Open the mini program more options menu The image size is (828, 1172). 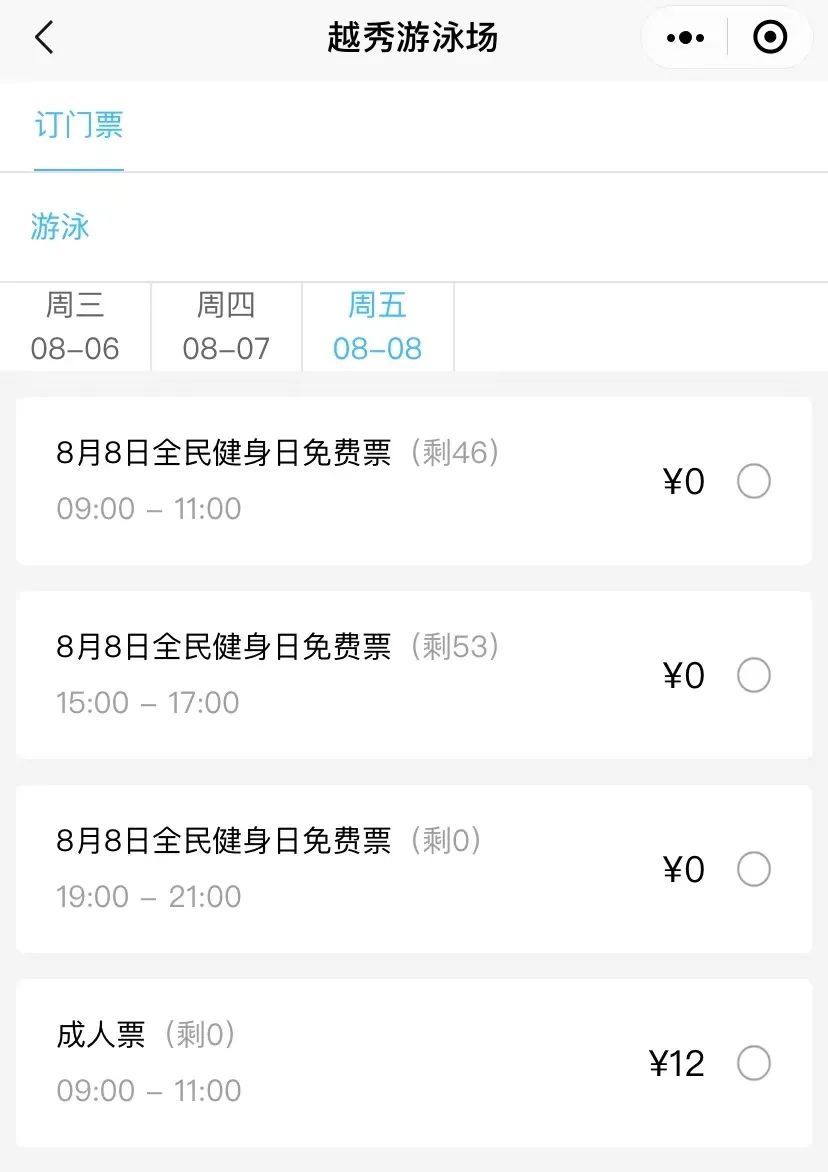click(685, 38)
